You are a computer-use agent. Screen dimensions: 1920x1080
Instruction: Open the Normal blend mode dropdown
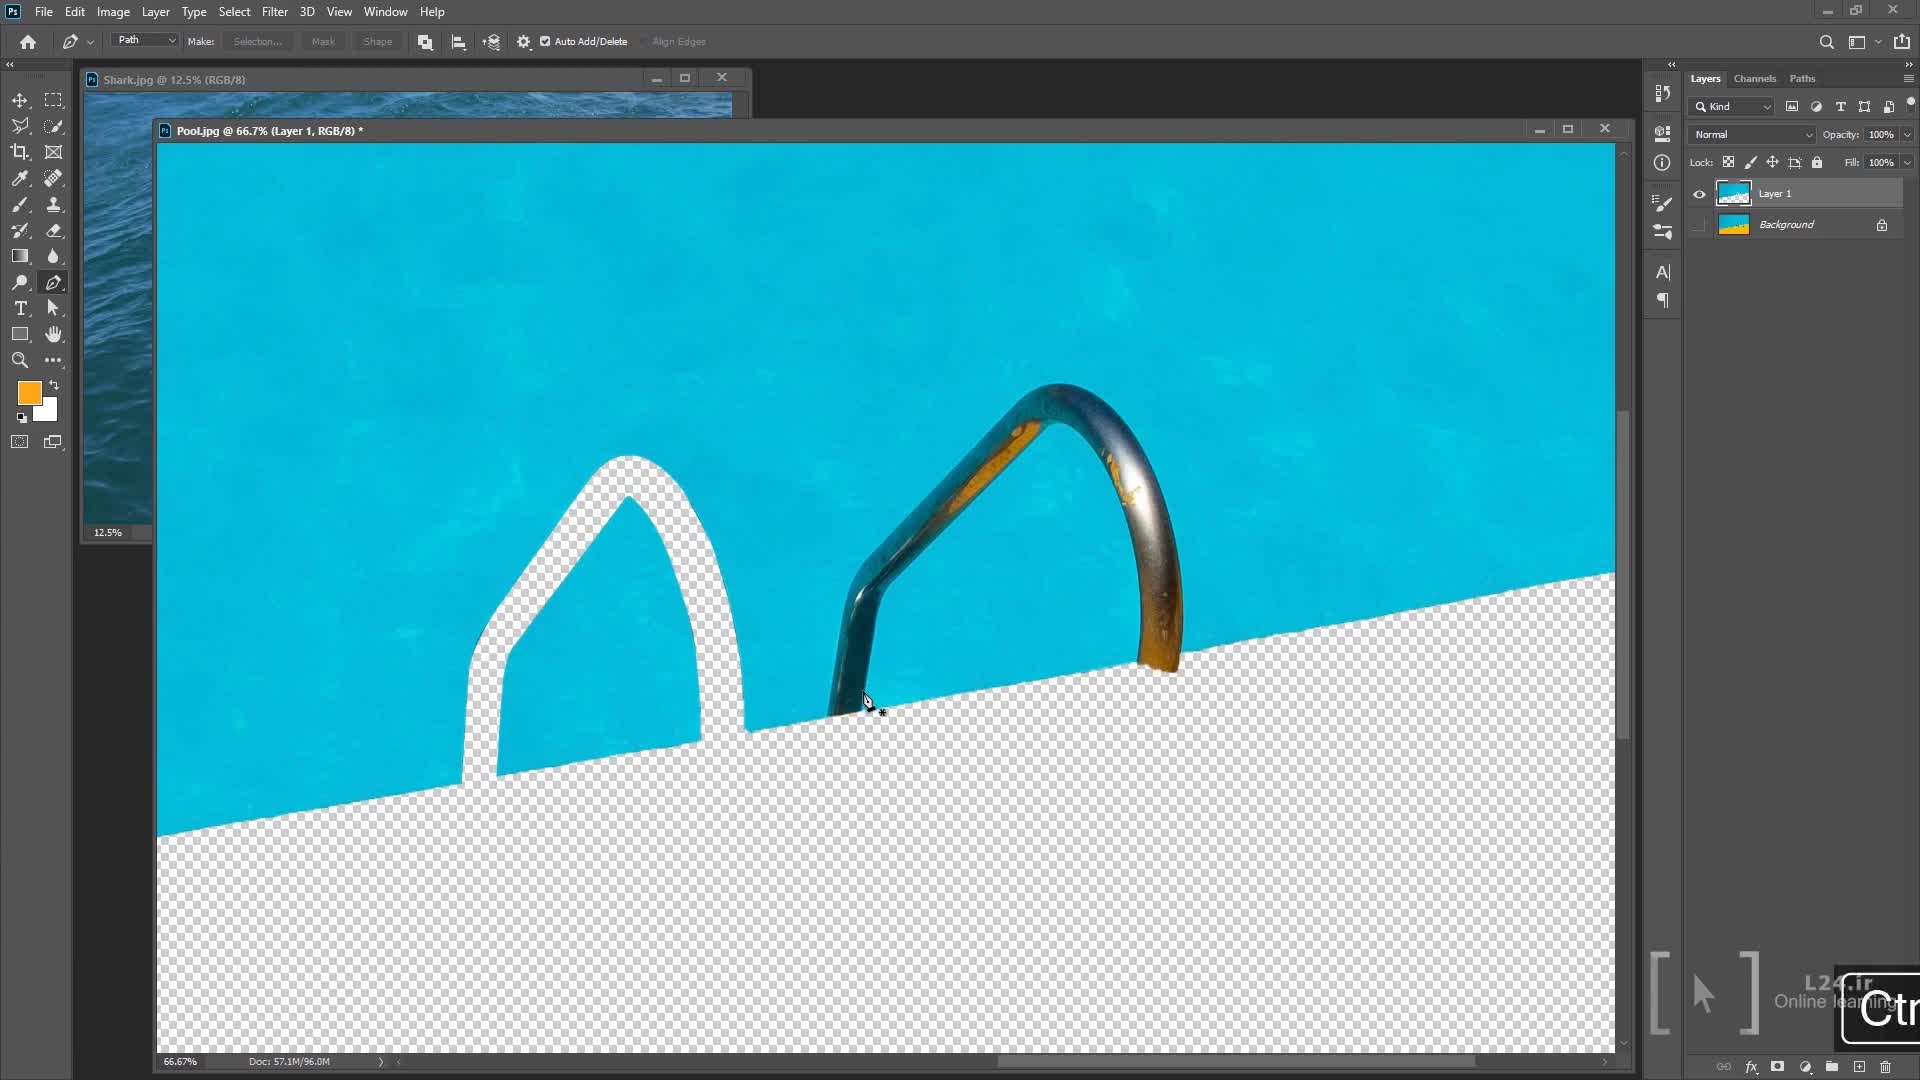point(1752,134)
